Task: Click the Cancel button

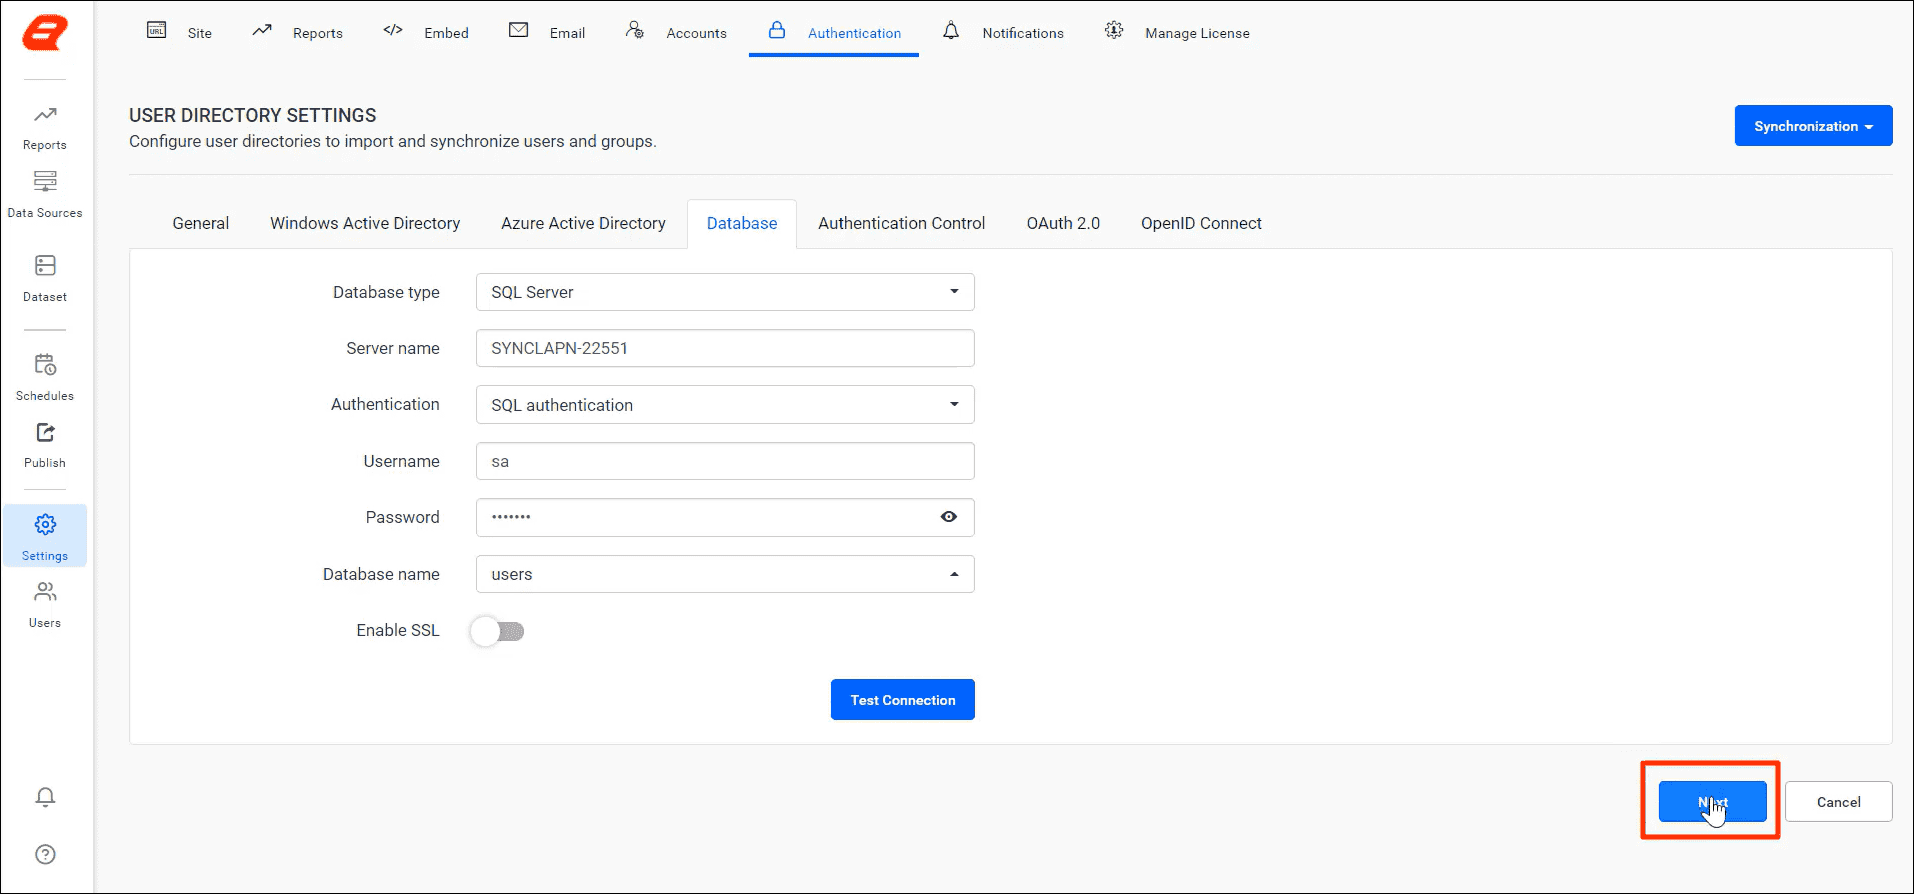Action: pos(1838,802)
